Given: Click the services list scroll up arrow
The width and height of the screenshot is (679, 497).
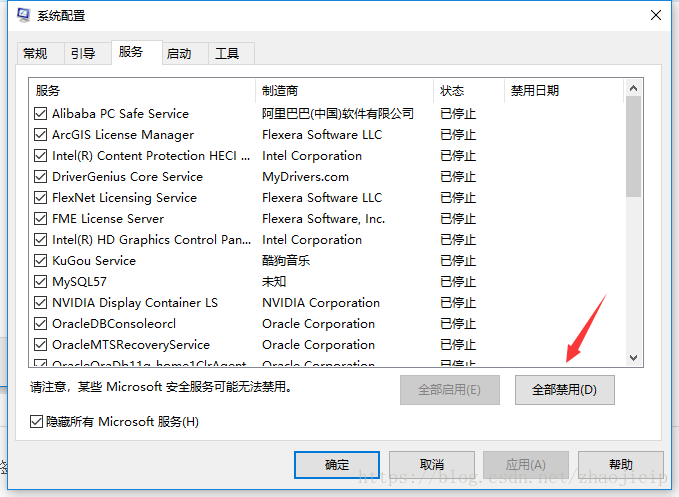Looking at the screenshot, I should coord(634,88).
